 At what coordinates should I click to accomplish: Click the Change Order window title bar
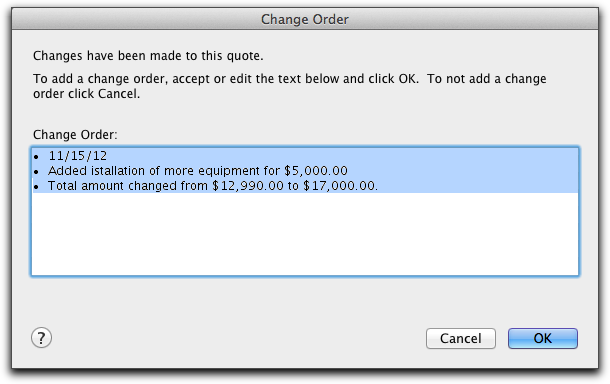click(305, 19)
